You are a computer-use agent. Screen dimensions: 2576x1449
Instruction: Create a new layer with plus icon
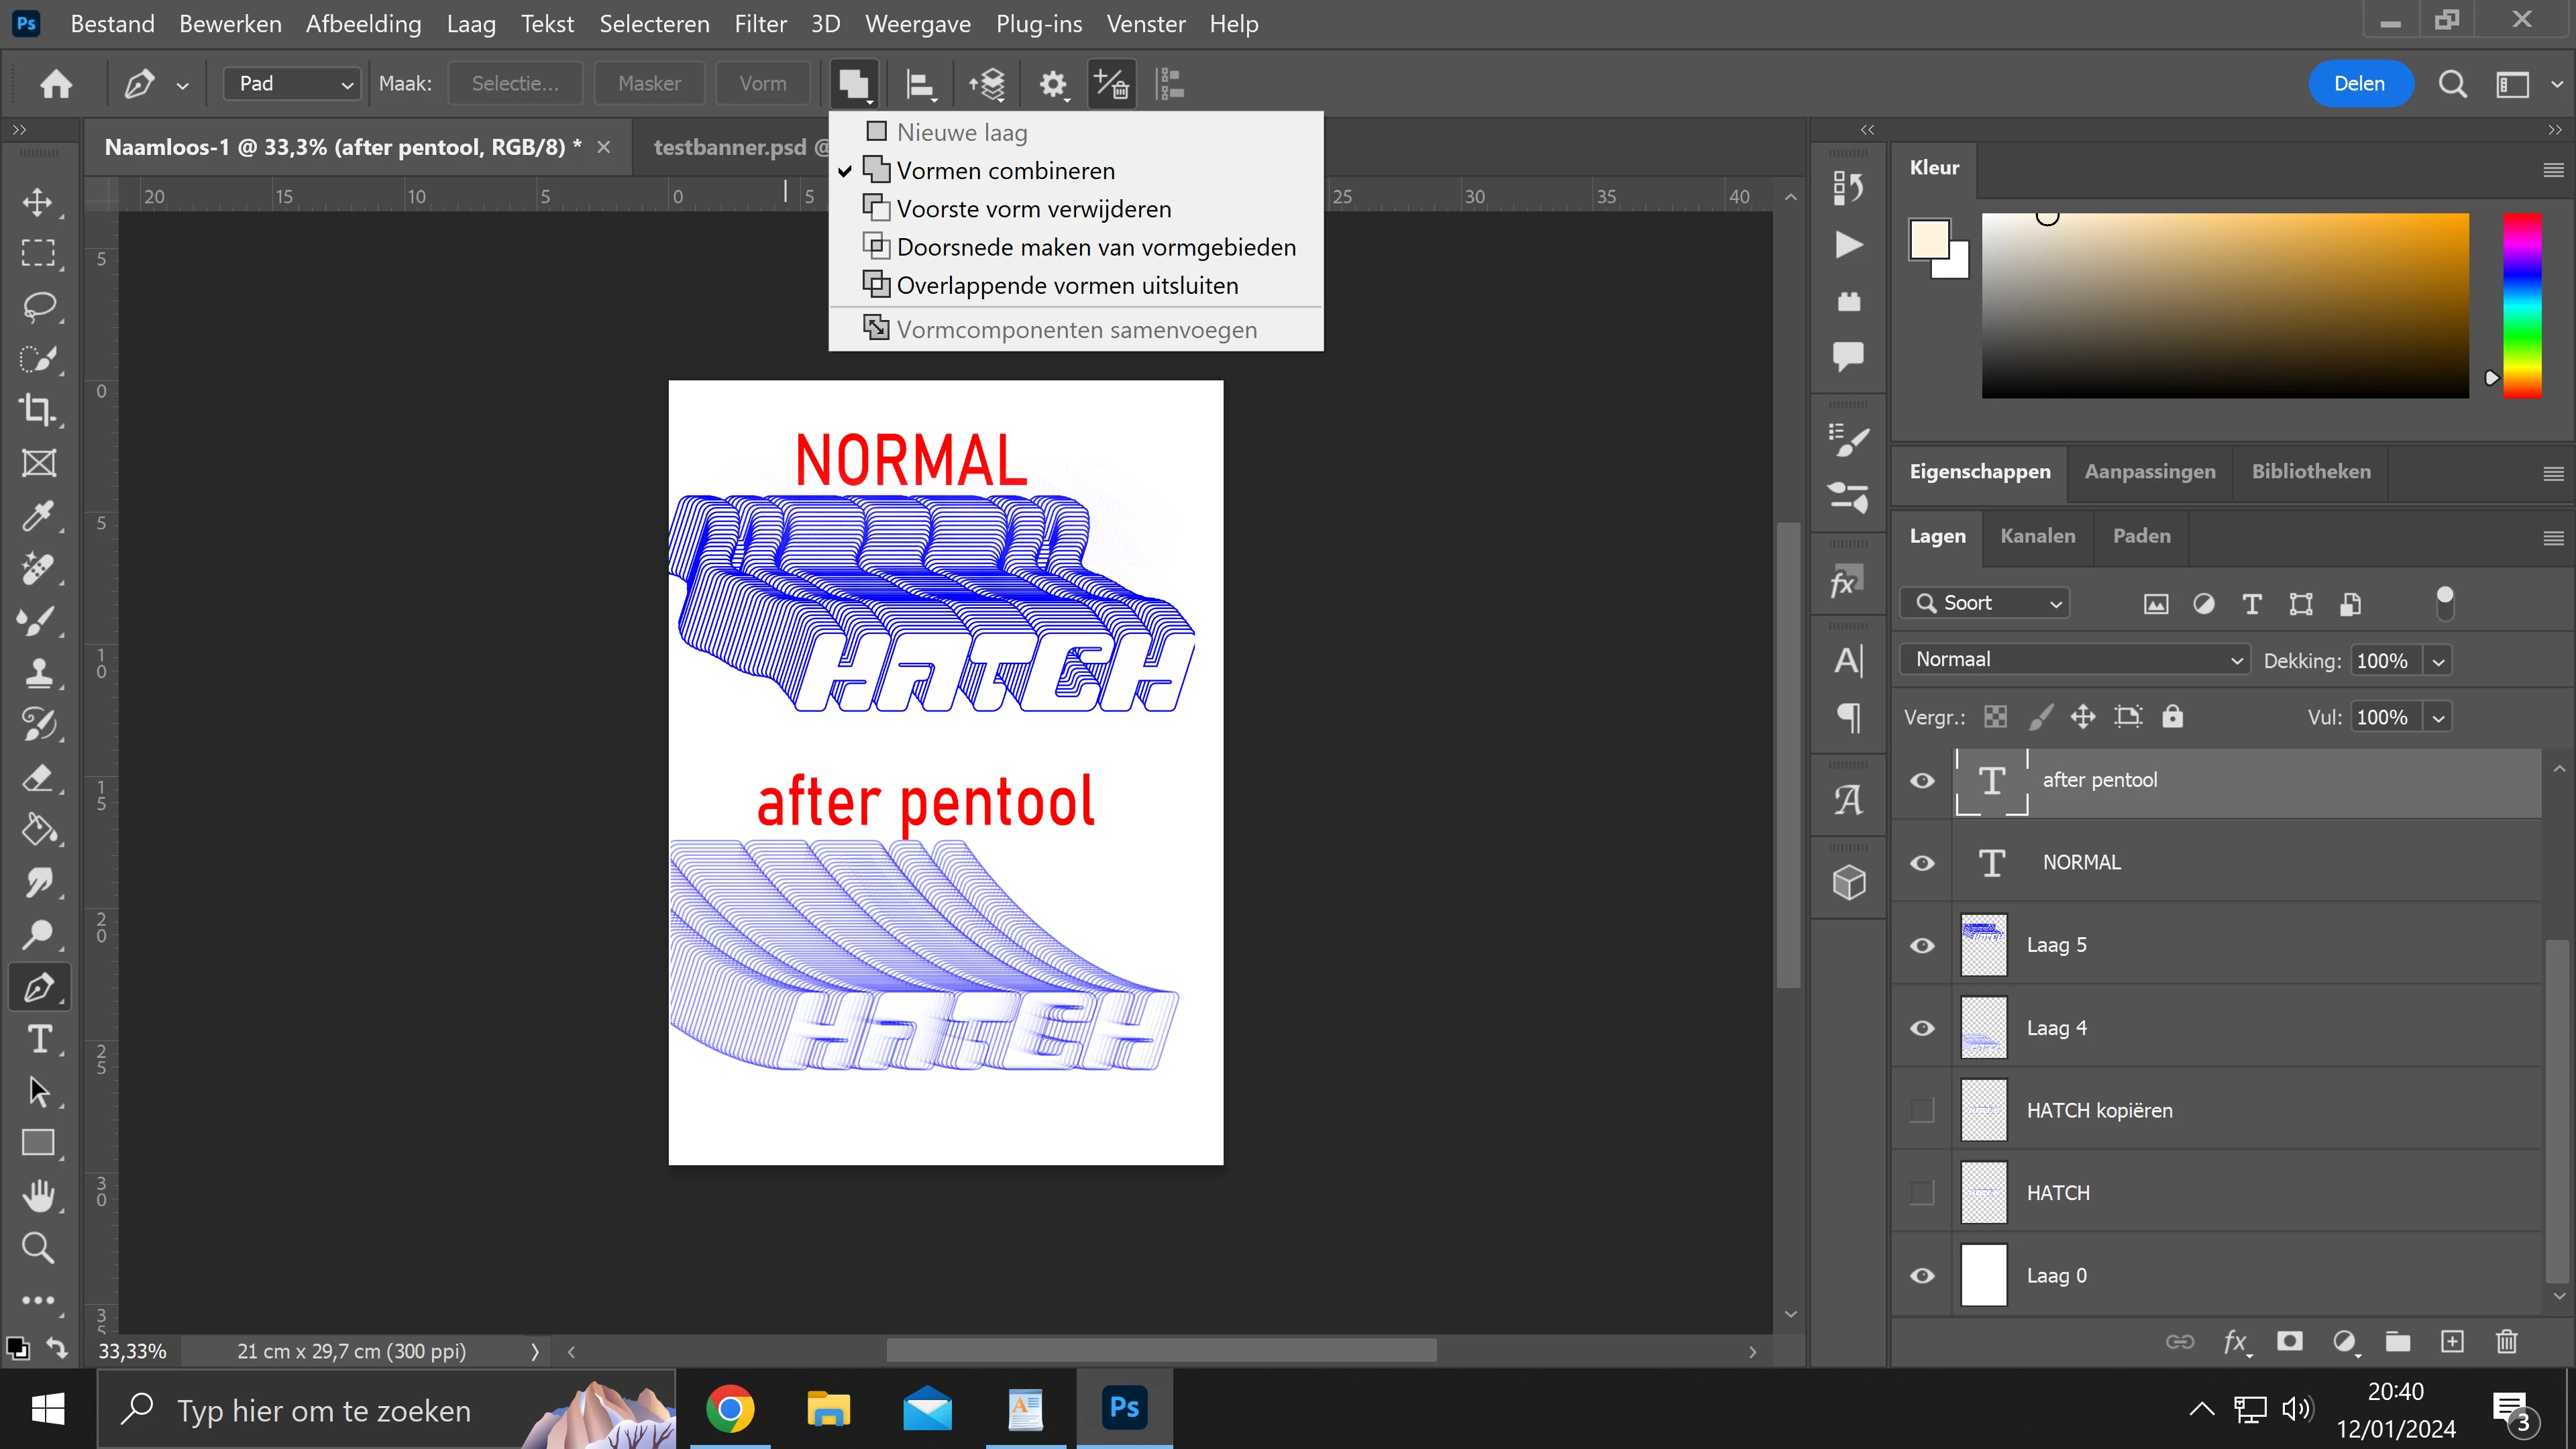2451,1341
